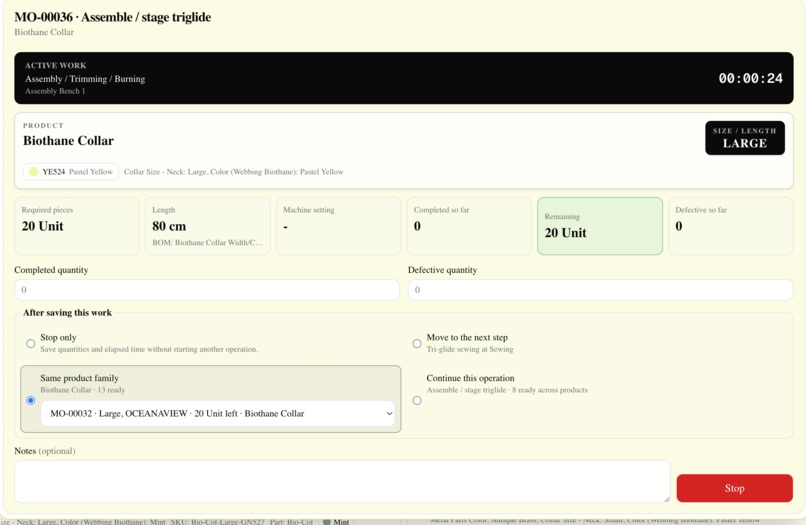Focus the Defective quantity input field
806x525 pixels.
(600, 290)
